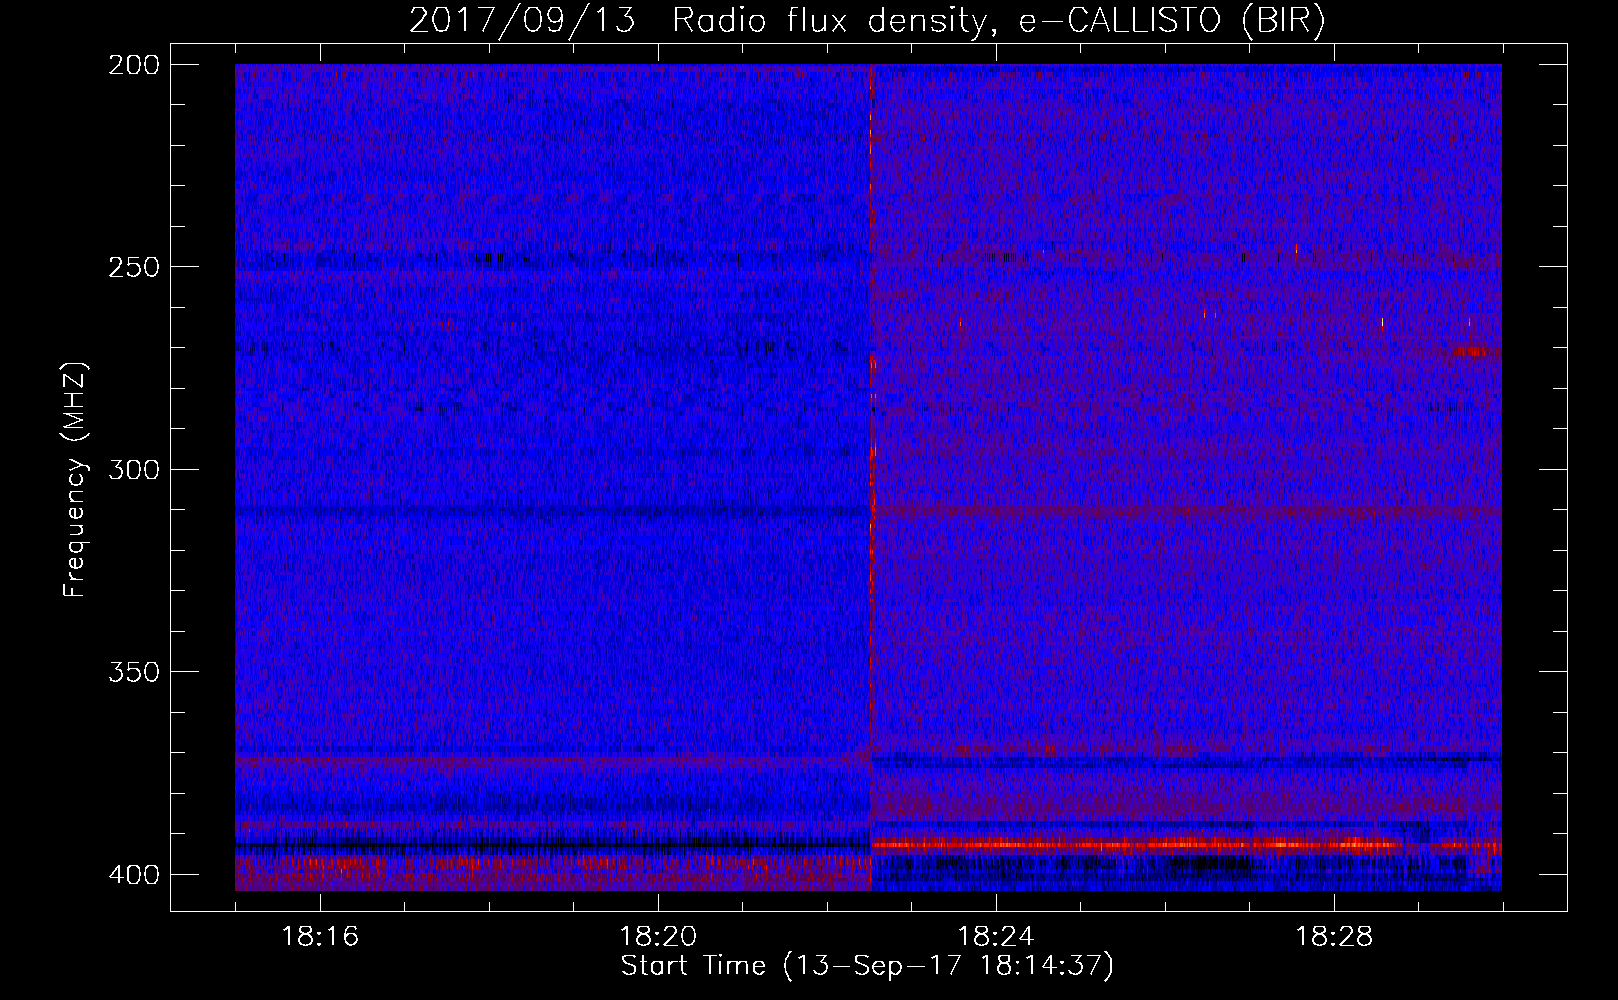Click the 18:20 time tick label
Image resolution: width=1618 pixels, height=1000 pixels.
[658, 937]
